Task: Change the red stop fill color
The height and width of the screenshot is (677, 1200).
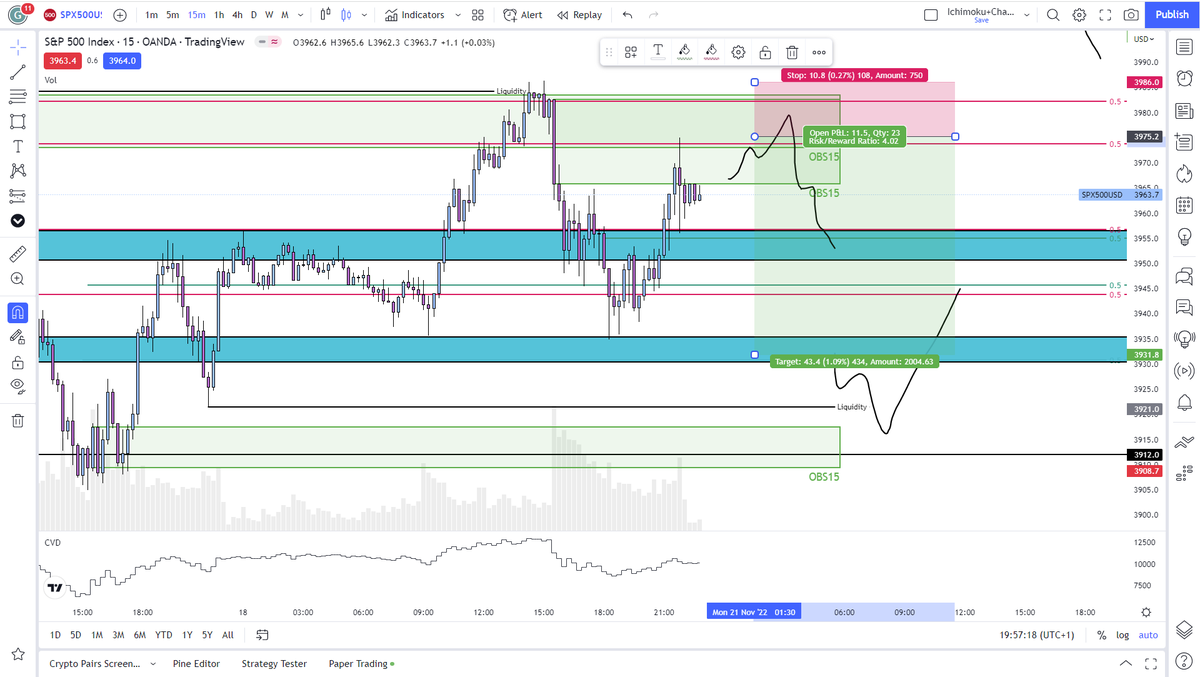Action: tap(711, 52)
